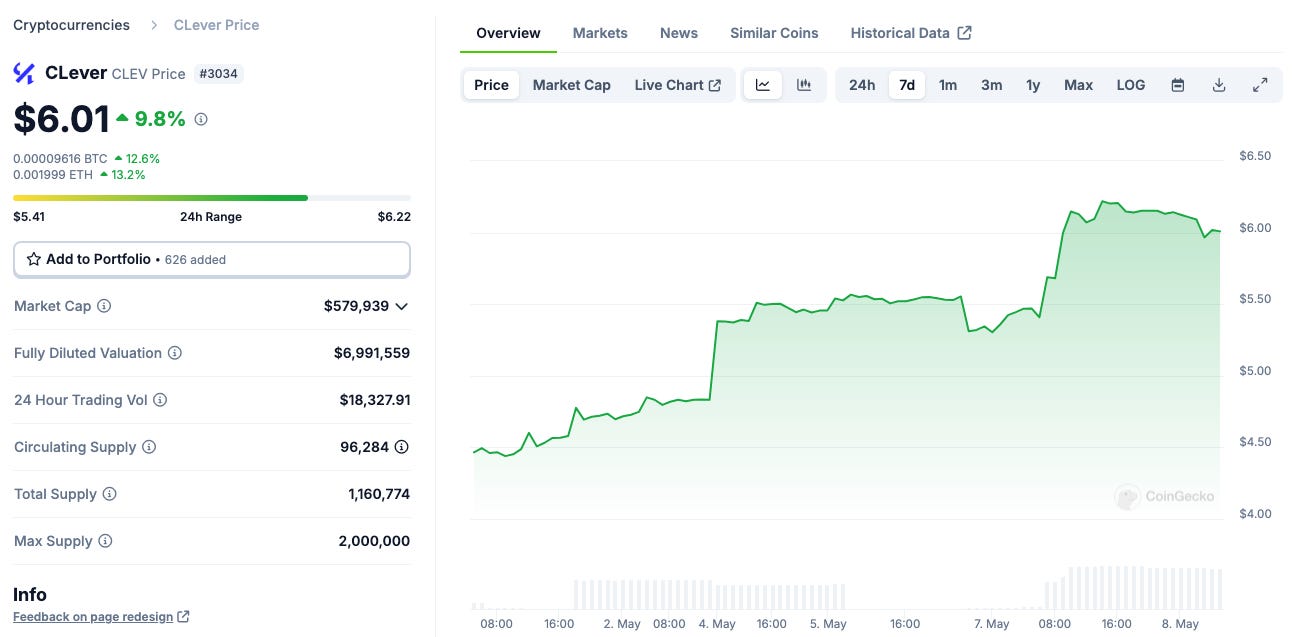Open the News tab
The image size is (1293, 637).
point(679,33)
